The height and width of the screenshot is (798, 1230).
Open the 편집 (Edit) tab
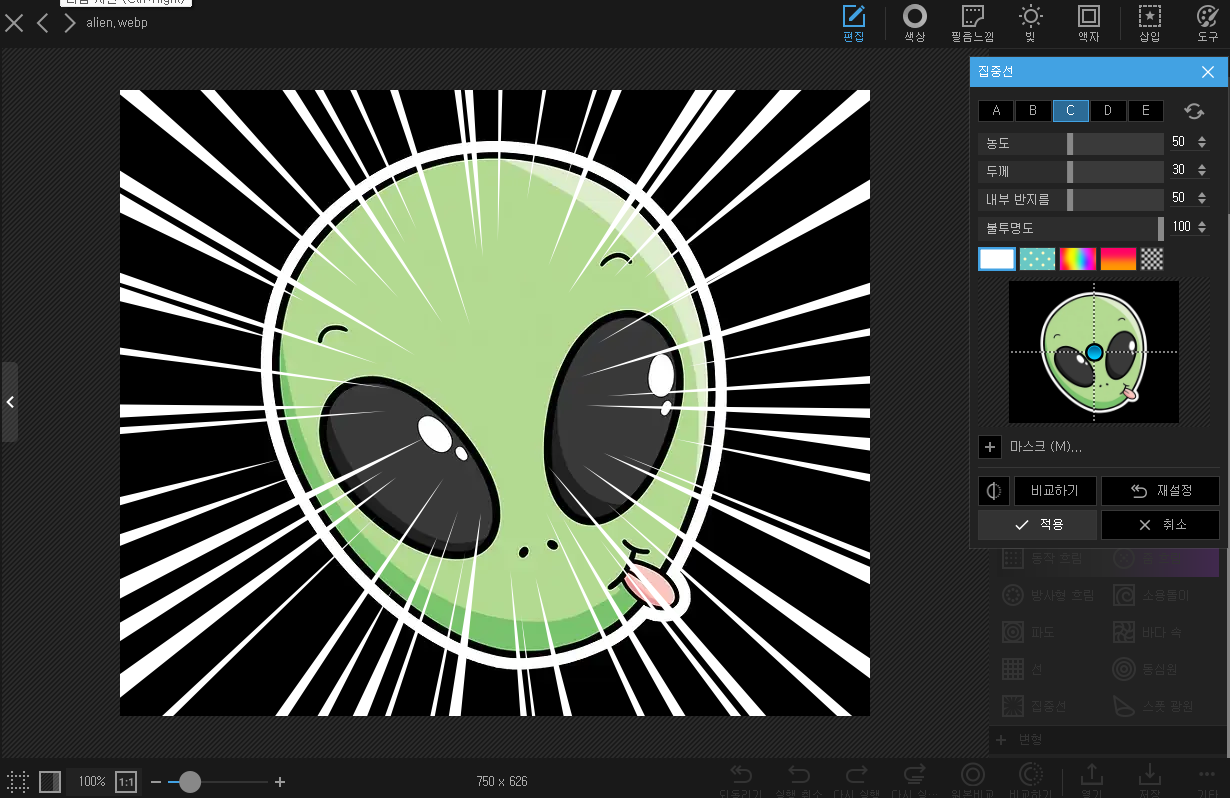tap(853, 23)
